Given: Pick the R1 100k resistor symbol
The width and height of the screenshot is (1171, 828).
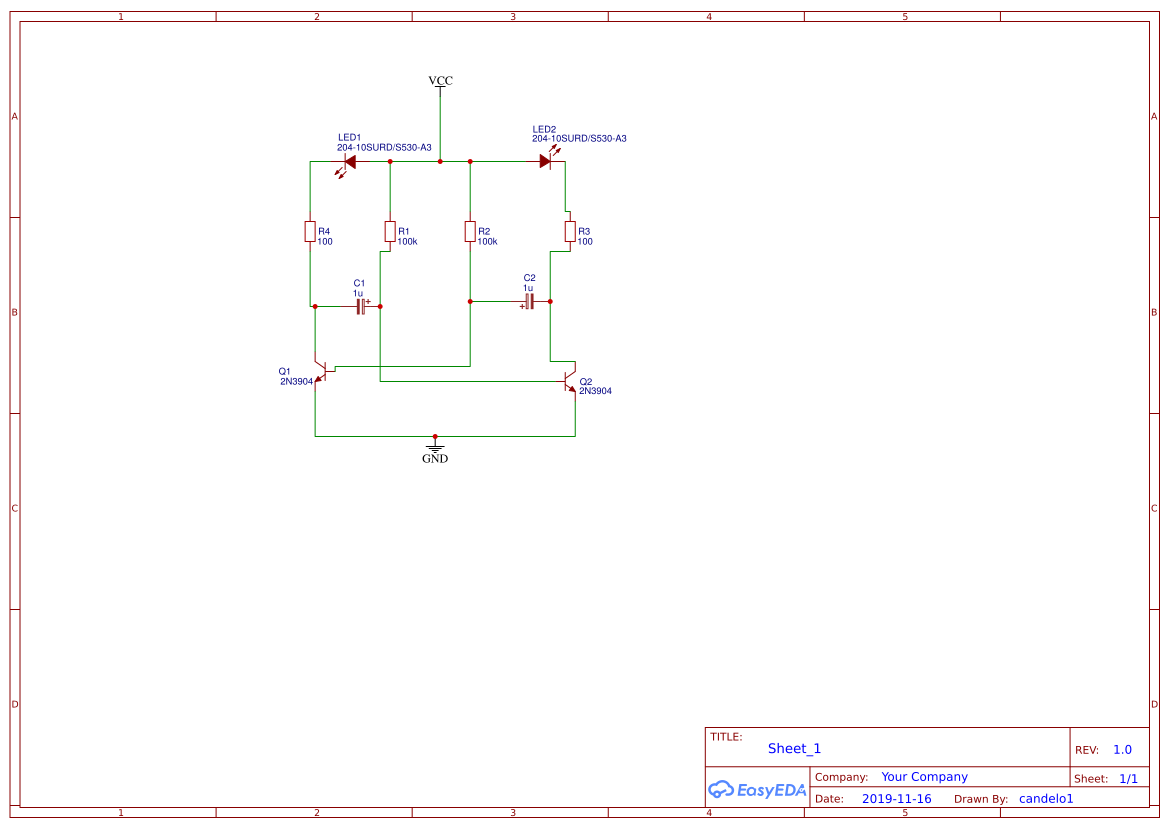Looking at the screenshot, I should (x=390, y=232).
